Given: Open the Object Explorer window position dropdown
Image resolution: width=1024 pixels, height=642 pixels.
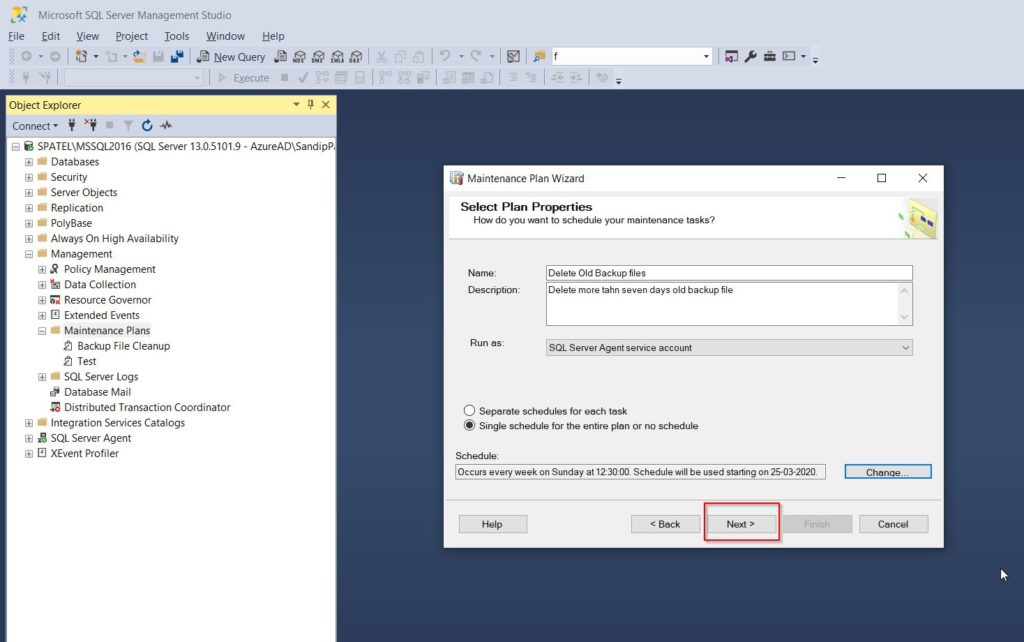Looking at the screenshot, I should point(296,104).
